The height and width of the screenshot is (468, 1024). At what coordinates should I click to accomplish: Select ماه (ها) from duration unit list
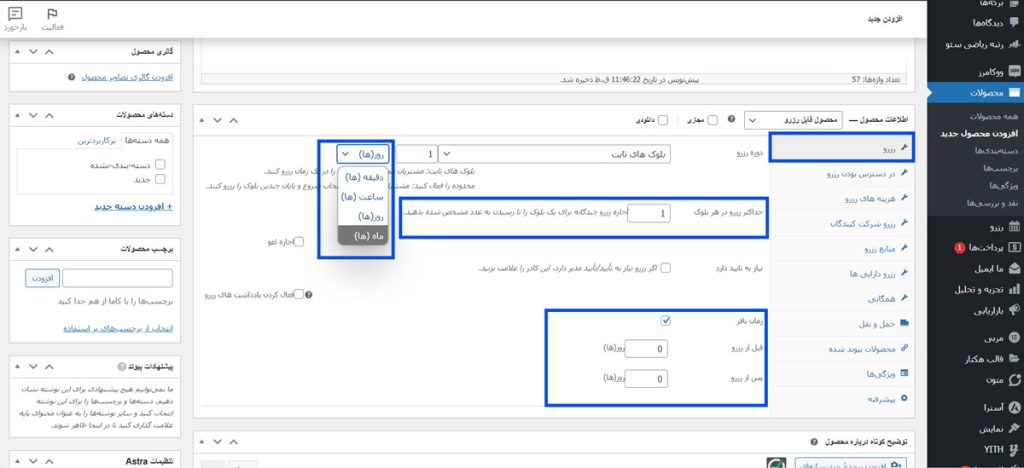(x=357, y=235)
